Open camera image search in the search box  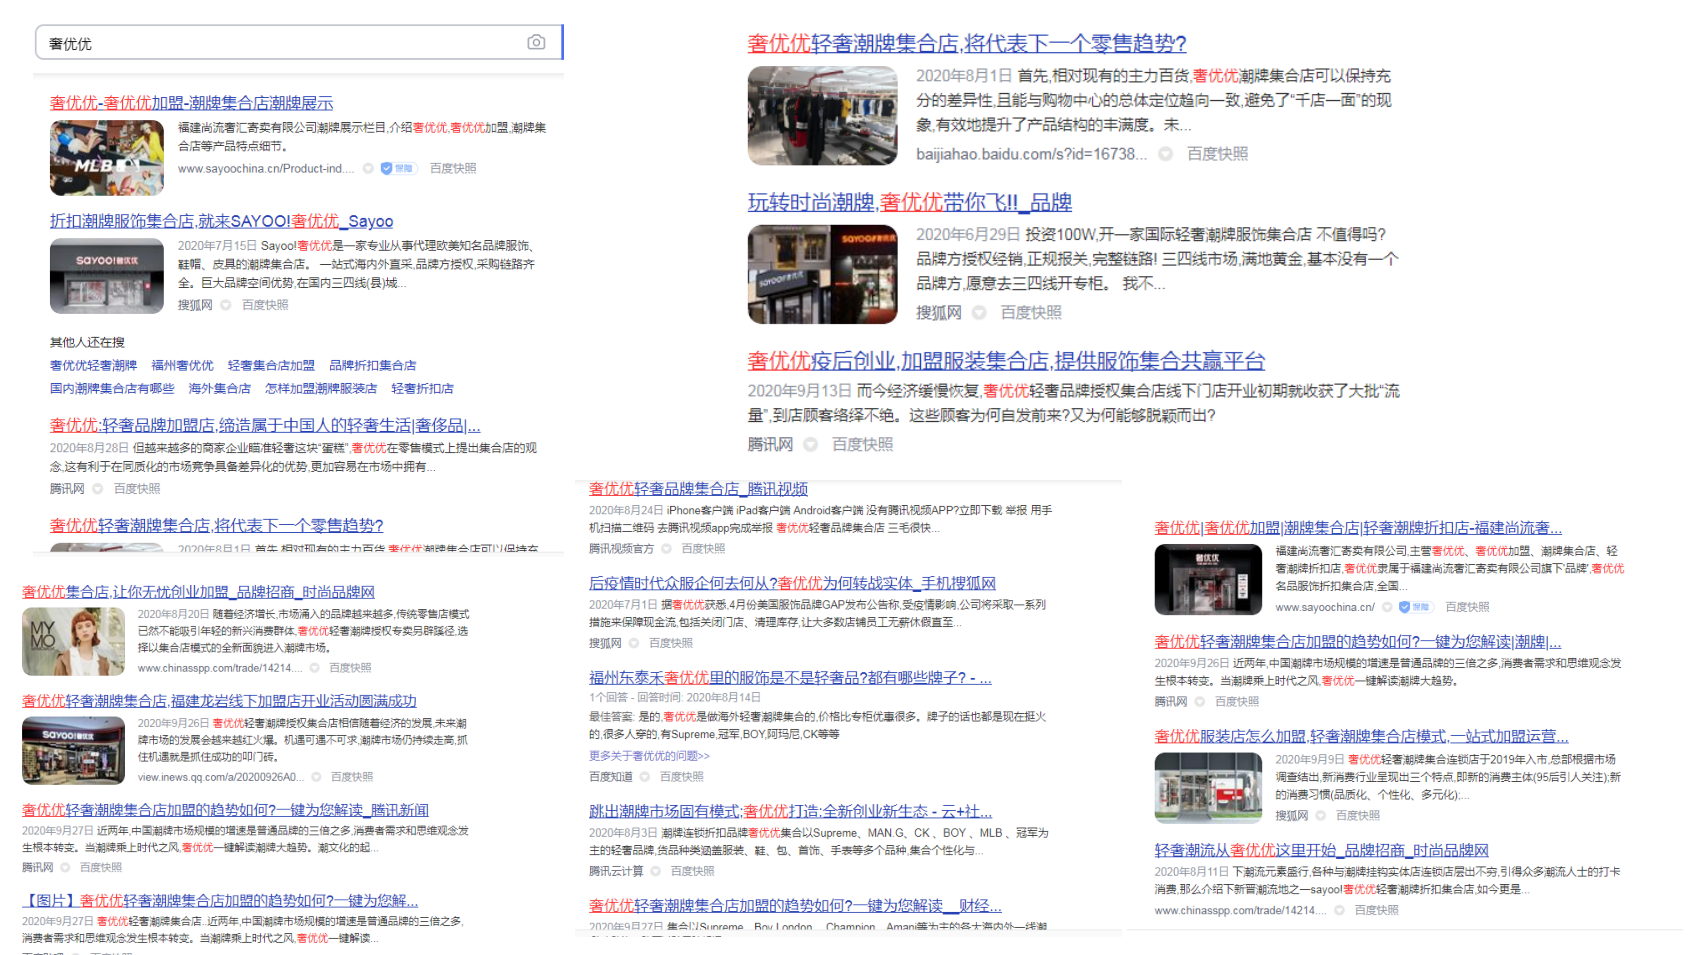(536, 42)
